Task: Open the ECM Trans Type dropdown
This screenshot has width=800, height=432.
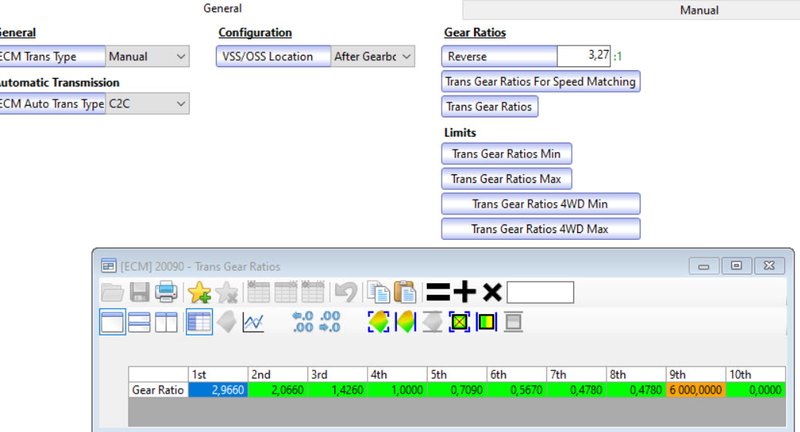Action: pos(147,56)
